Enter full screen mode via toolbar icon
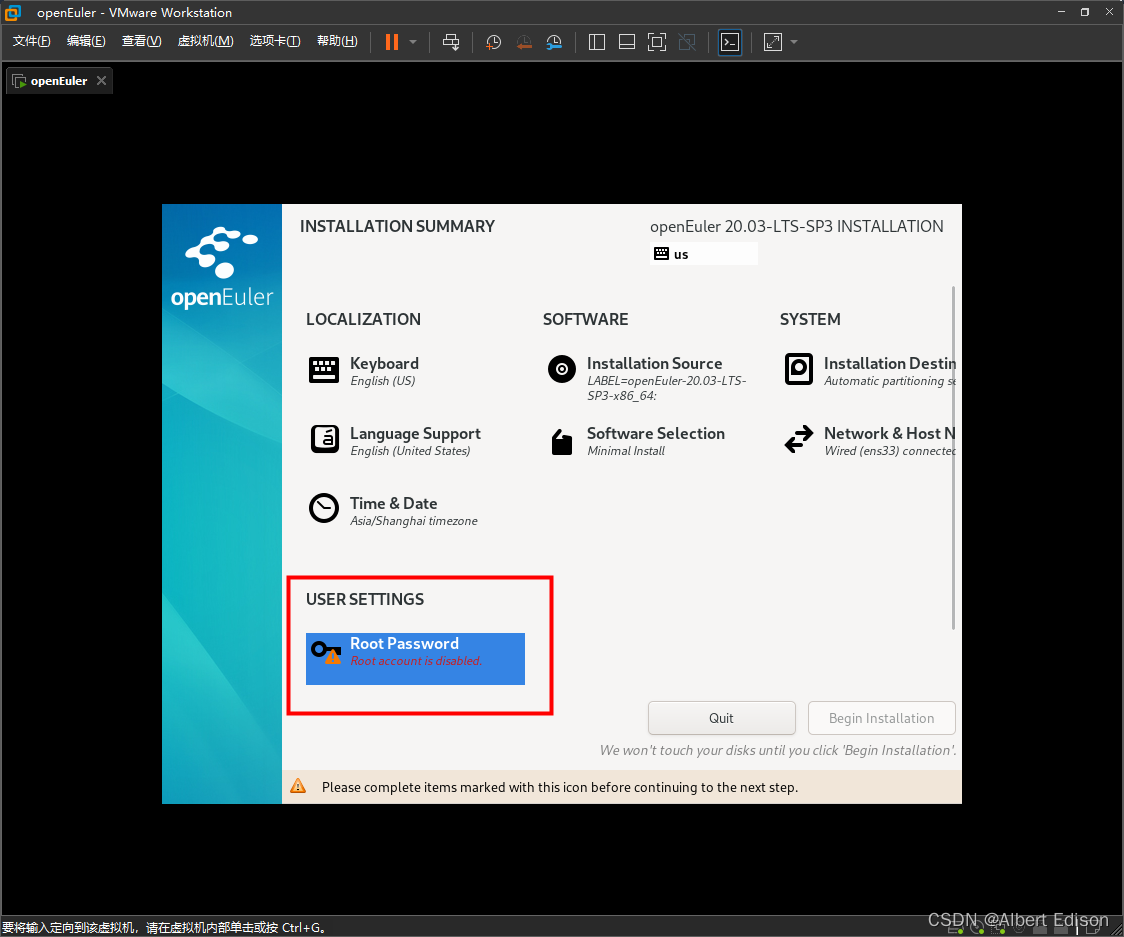The image size is (1124, 937). [656, 41]
